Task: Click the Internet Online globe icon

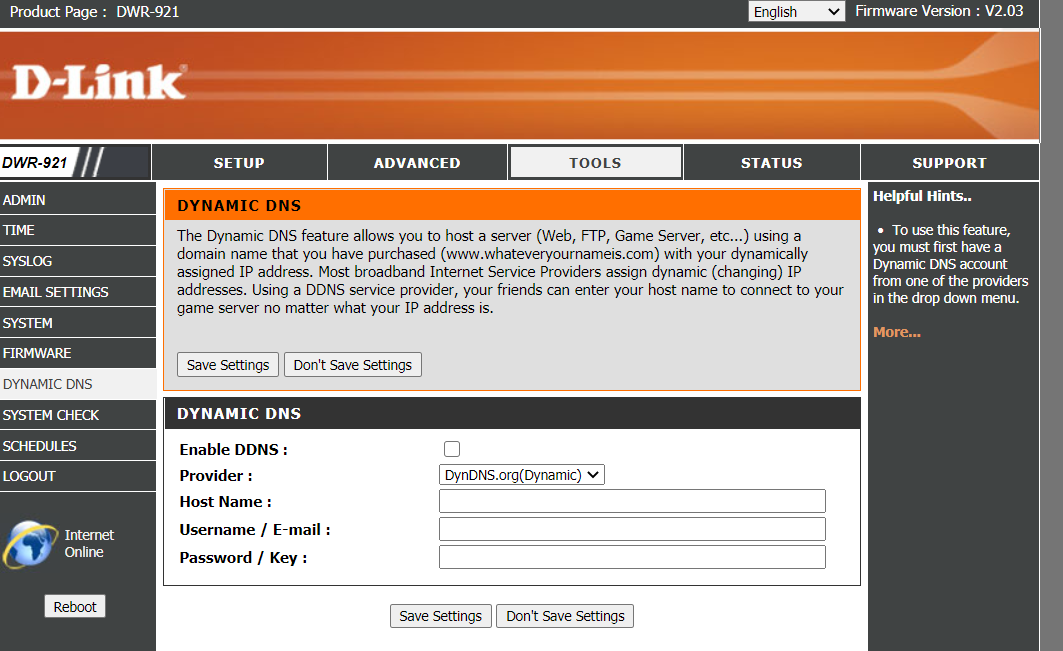Action: (x=30, y=544)
